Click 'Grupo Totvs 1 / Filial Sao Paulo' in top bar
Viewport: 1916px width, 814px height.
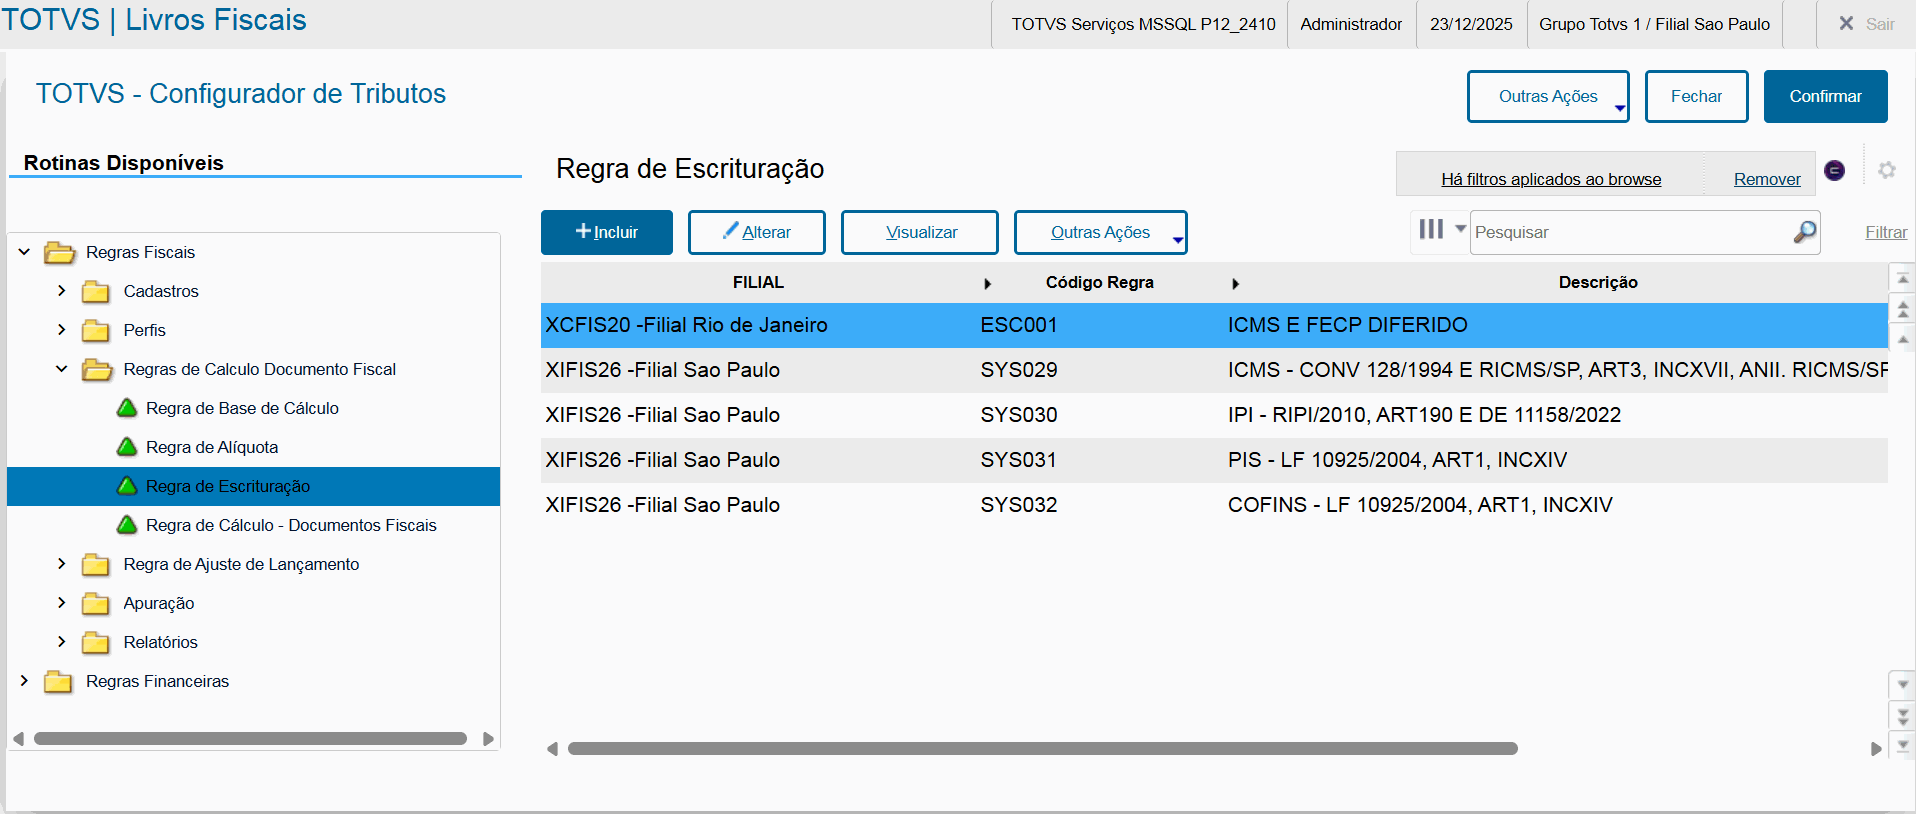click(1654, 24)
